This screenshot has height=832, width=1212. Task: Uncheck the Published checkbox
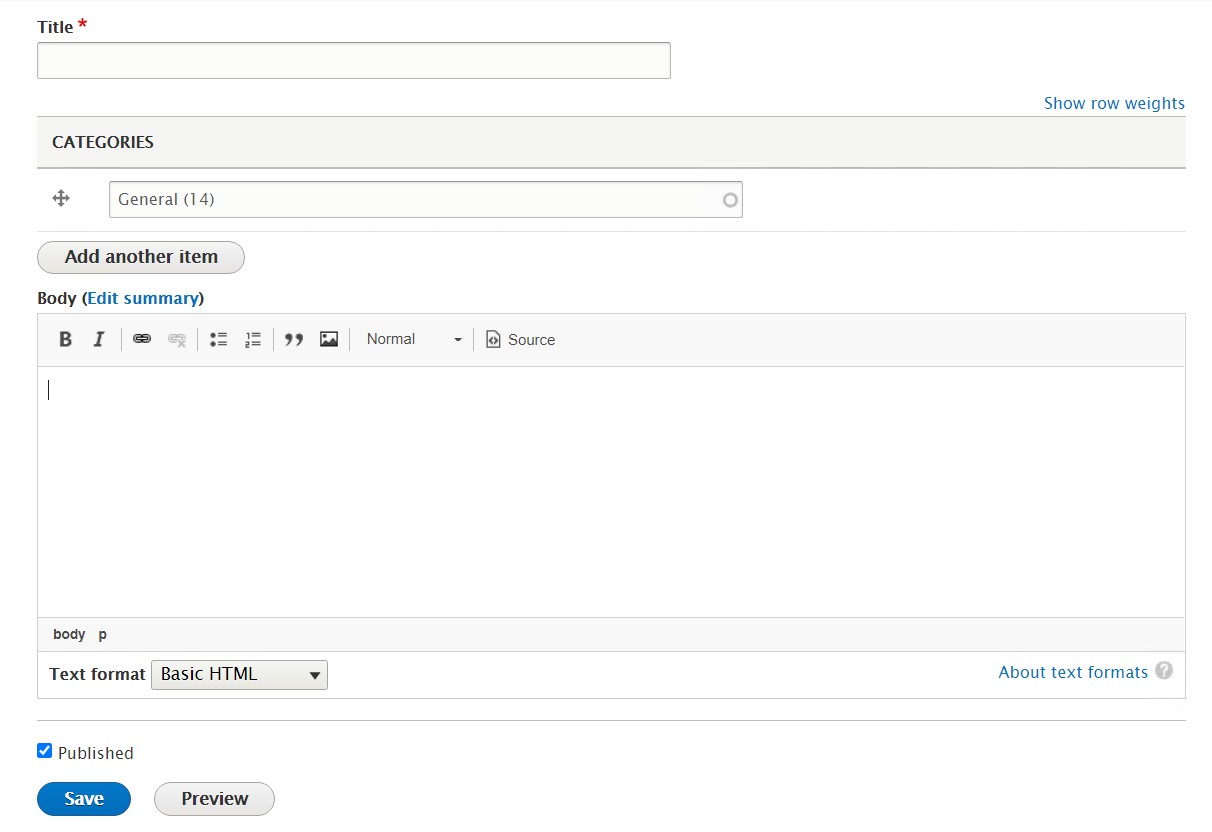pos(44,750)
